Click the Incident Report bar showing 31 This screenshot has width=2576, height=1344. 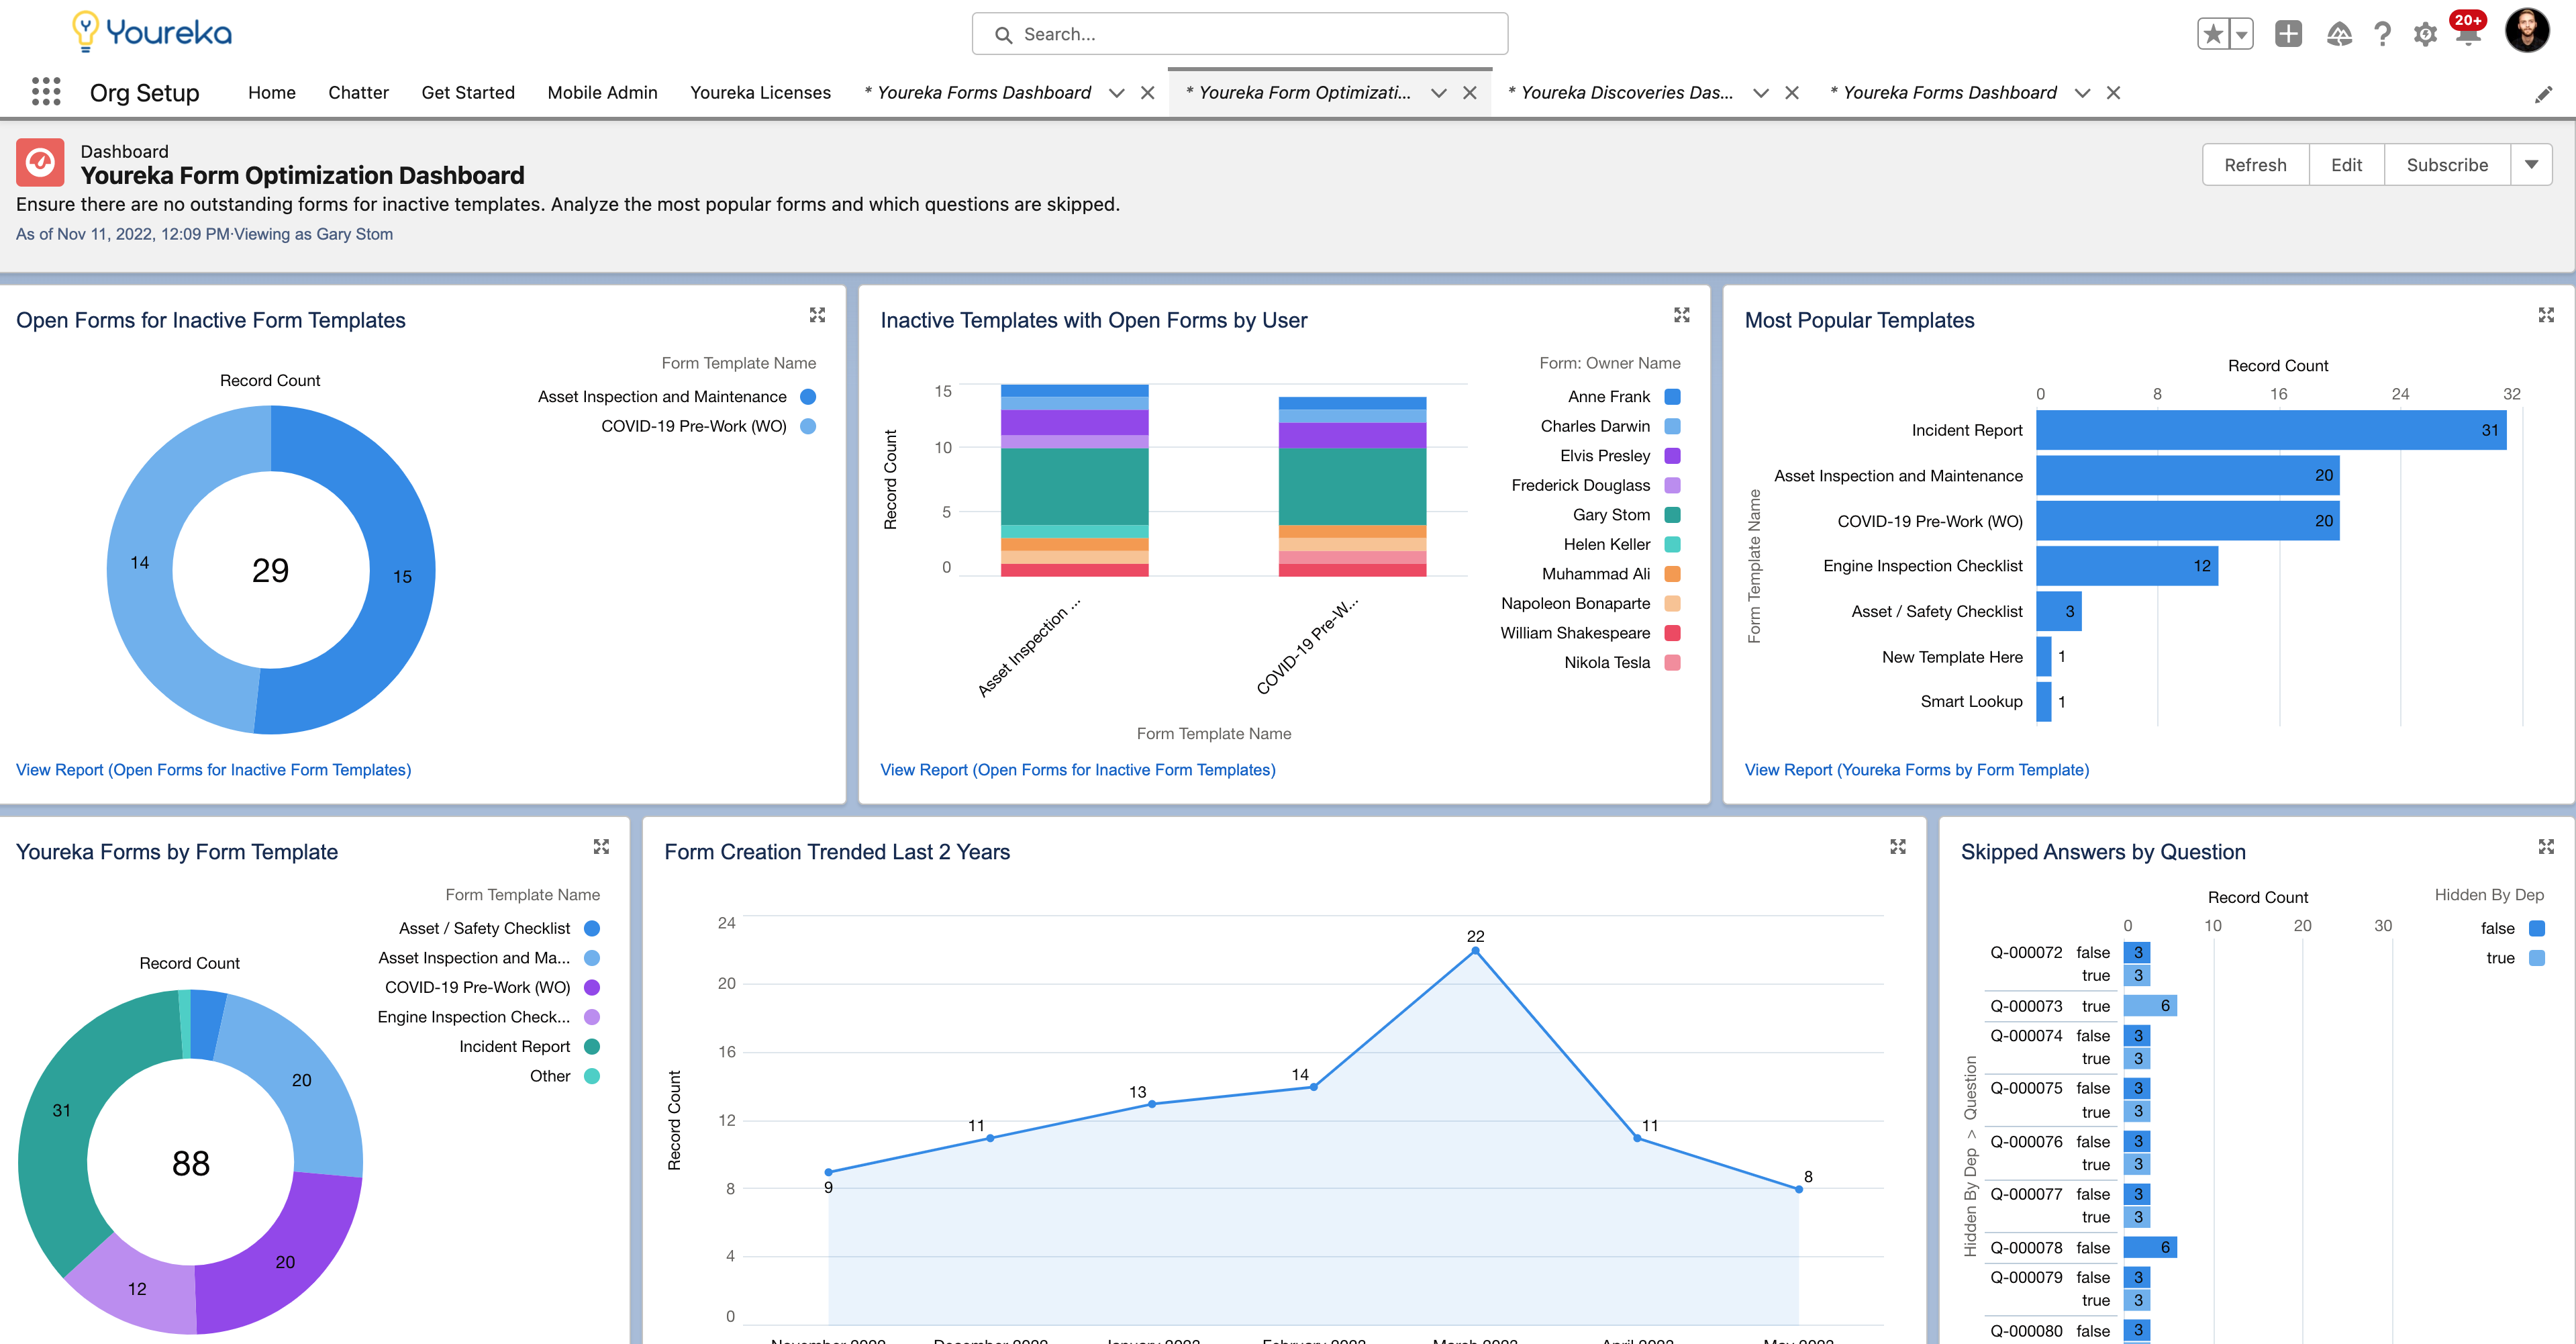tap(2271, 430)
